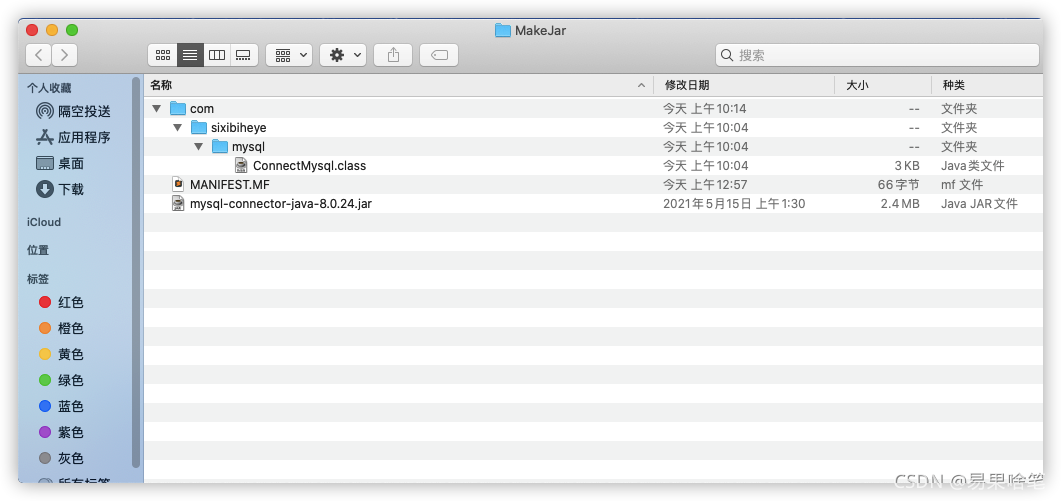
Task: Filter by 橙色 orange tag
Action: 61,328
